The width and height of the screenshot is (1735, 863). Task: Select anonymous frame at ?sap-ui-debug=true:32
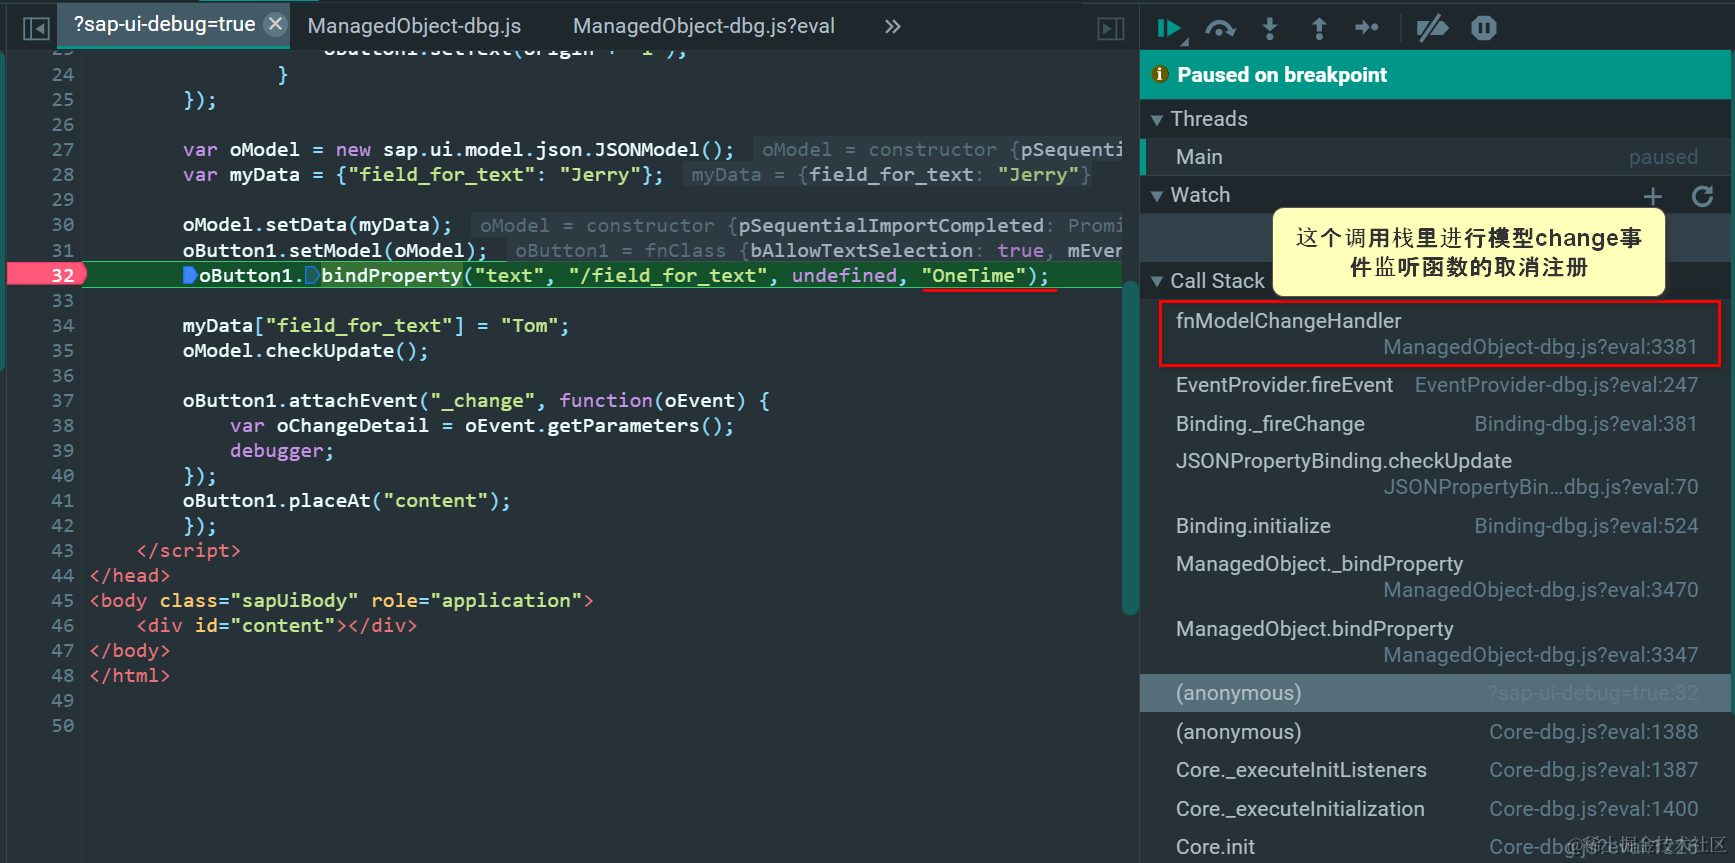(x=1435, y=693)
